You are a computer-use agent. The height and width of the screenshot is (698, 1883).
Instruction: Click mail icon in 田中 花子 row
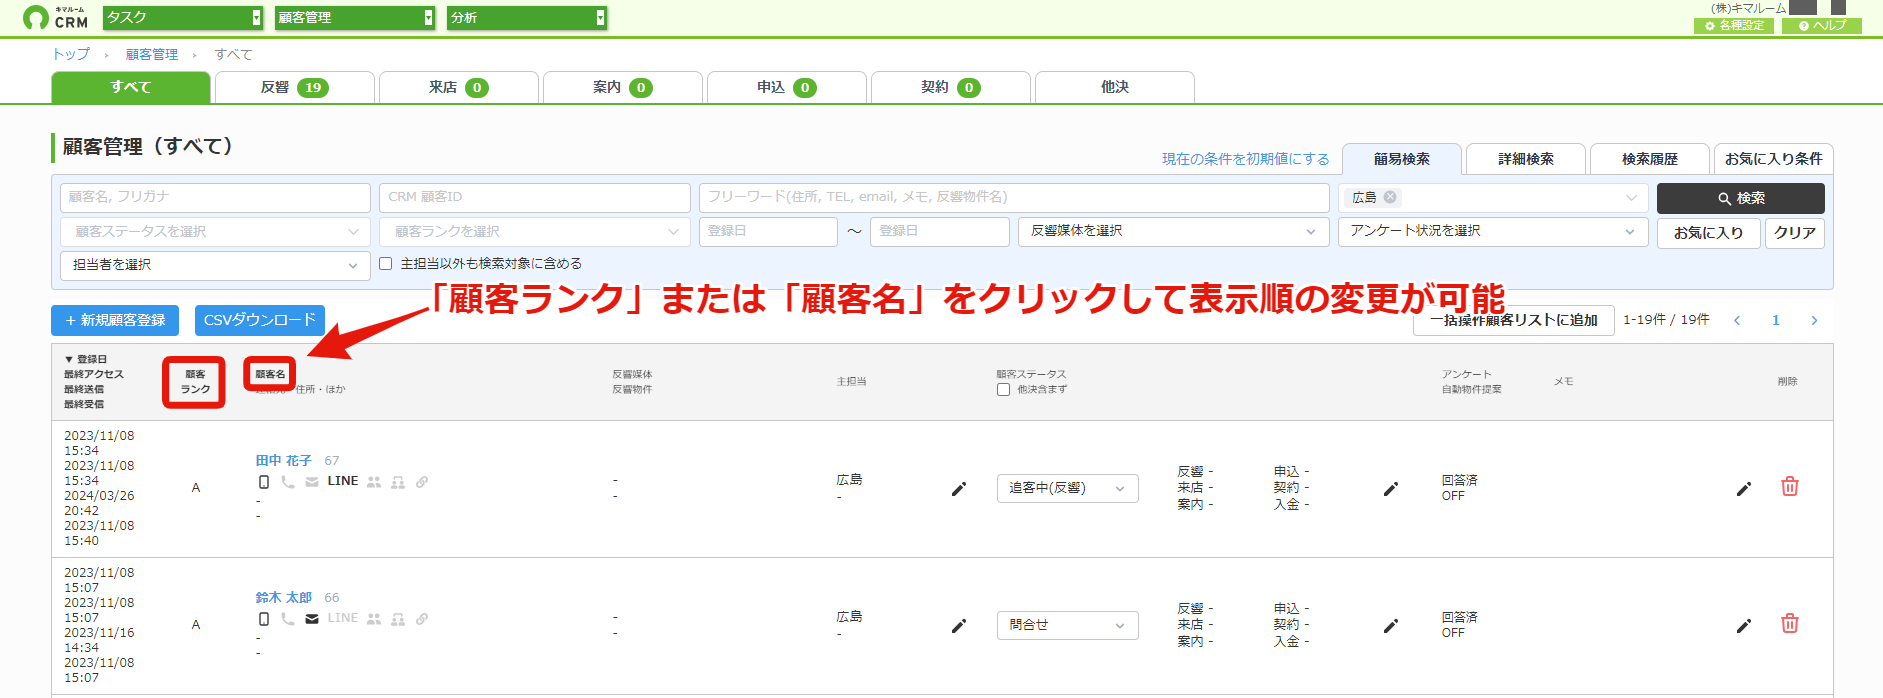click(x=312, y=482)
